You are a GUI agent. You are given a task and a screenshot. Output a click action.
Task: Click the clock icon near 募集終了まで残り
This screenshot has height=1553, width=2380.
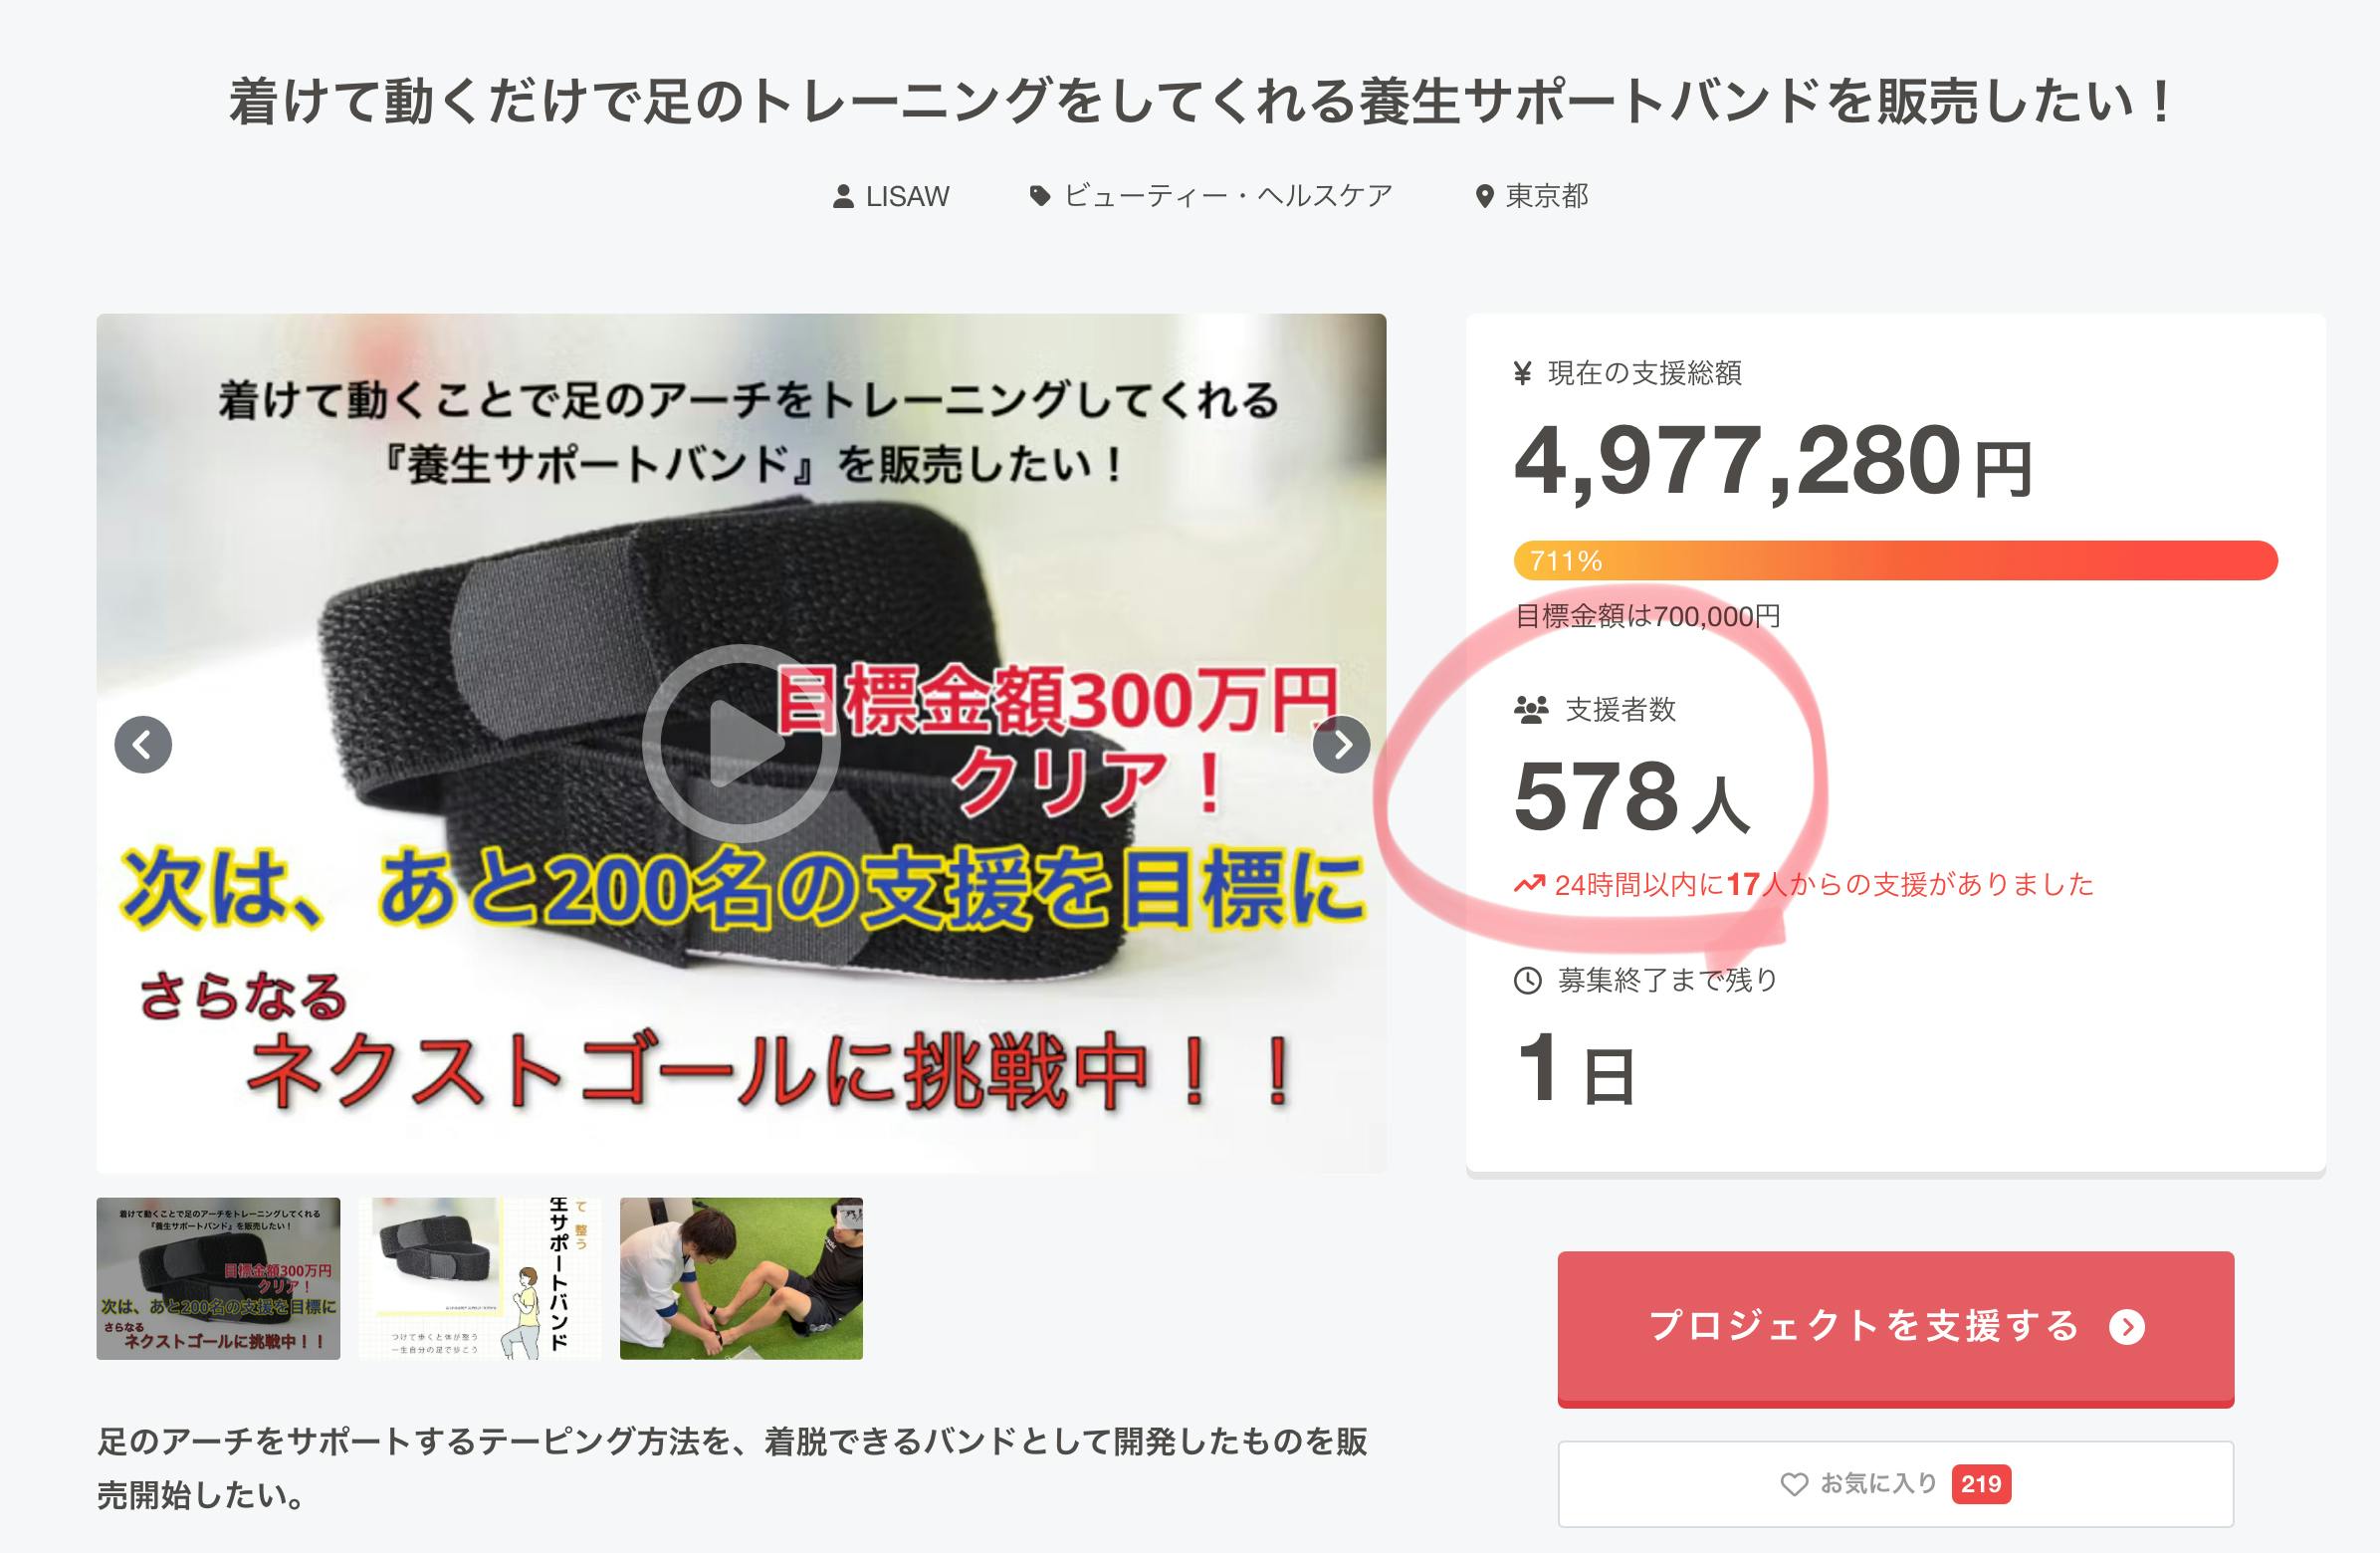[1528, 980]
